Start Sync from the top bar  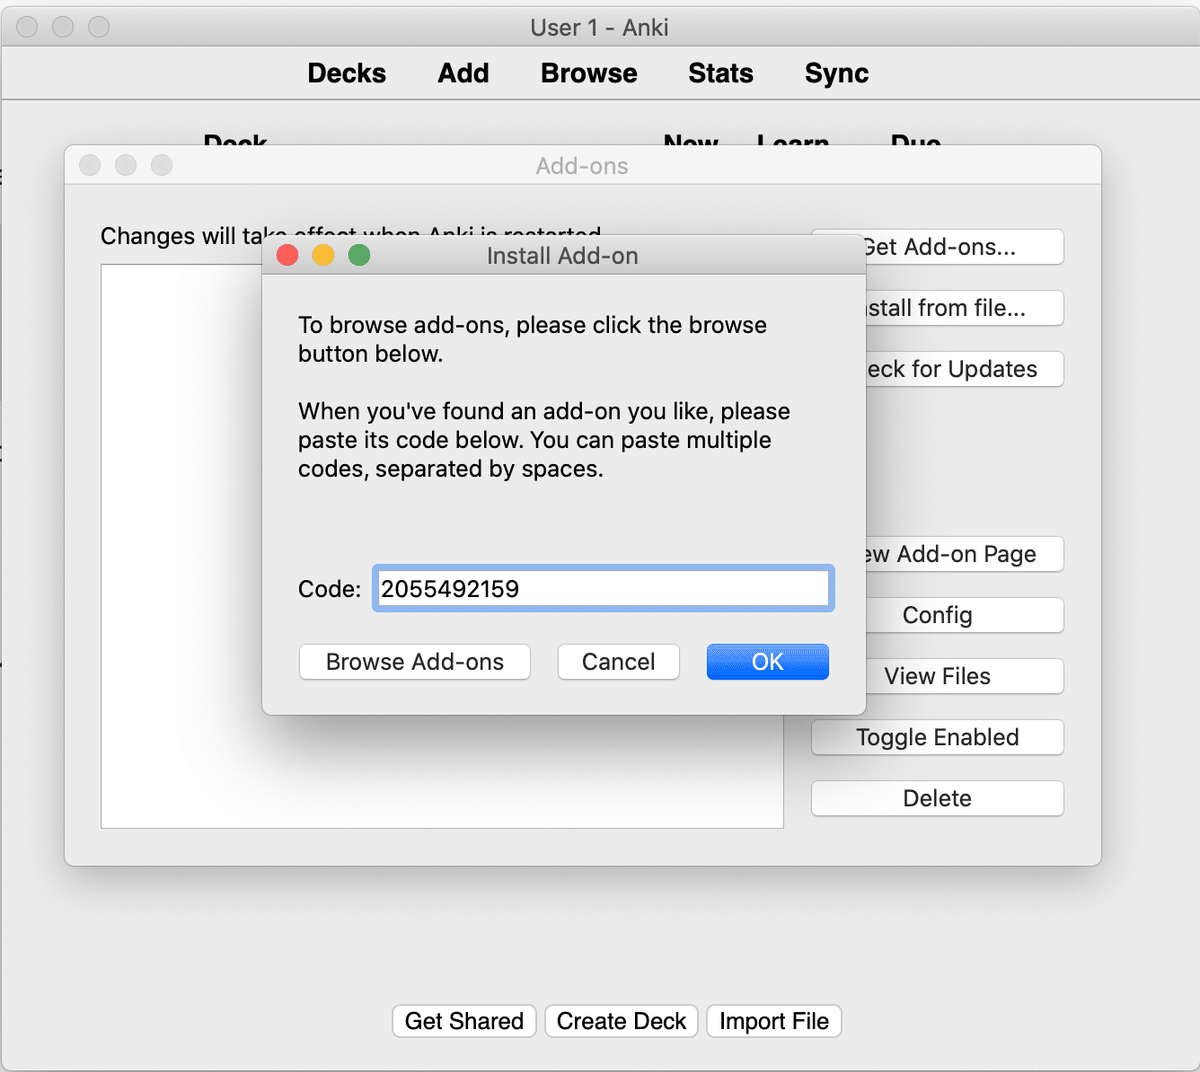(x=836, y=73)
